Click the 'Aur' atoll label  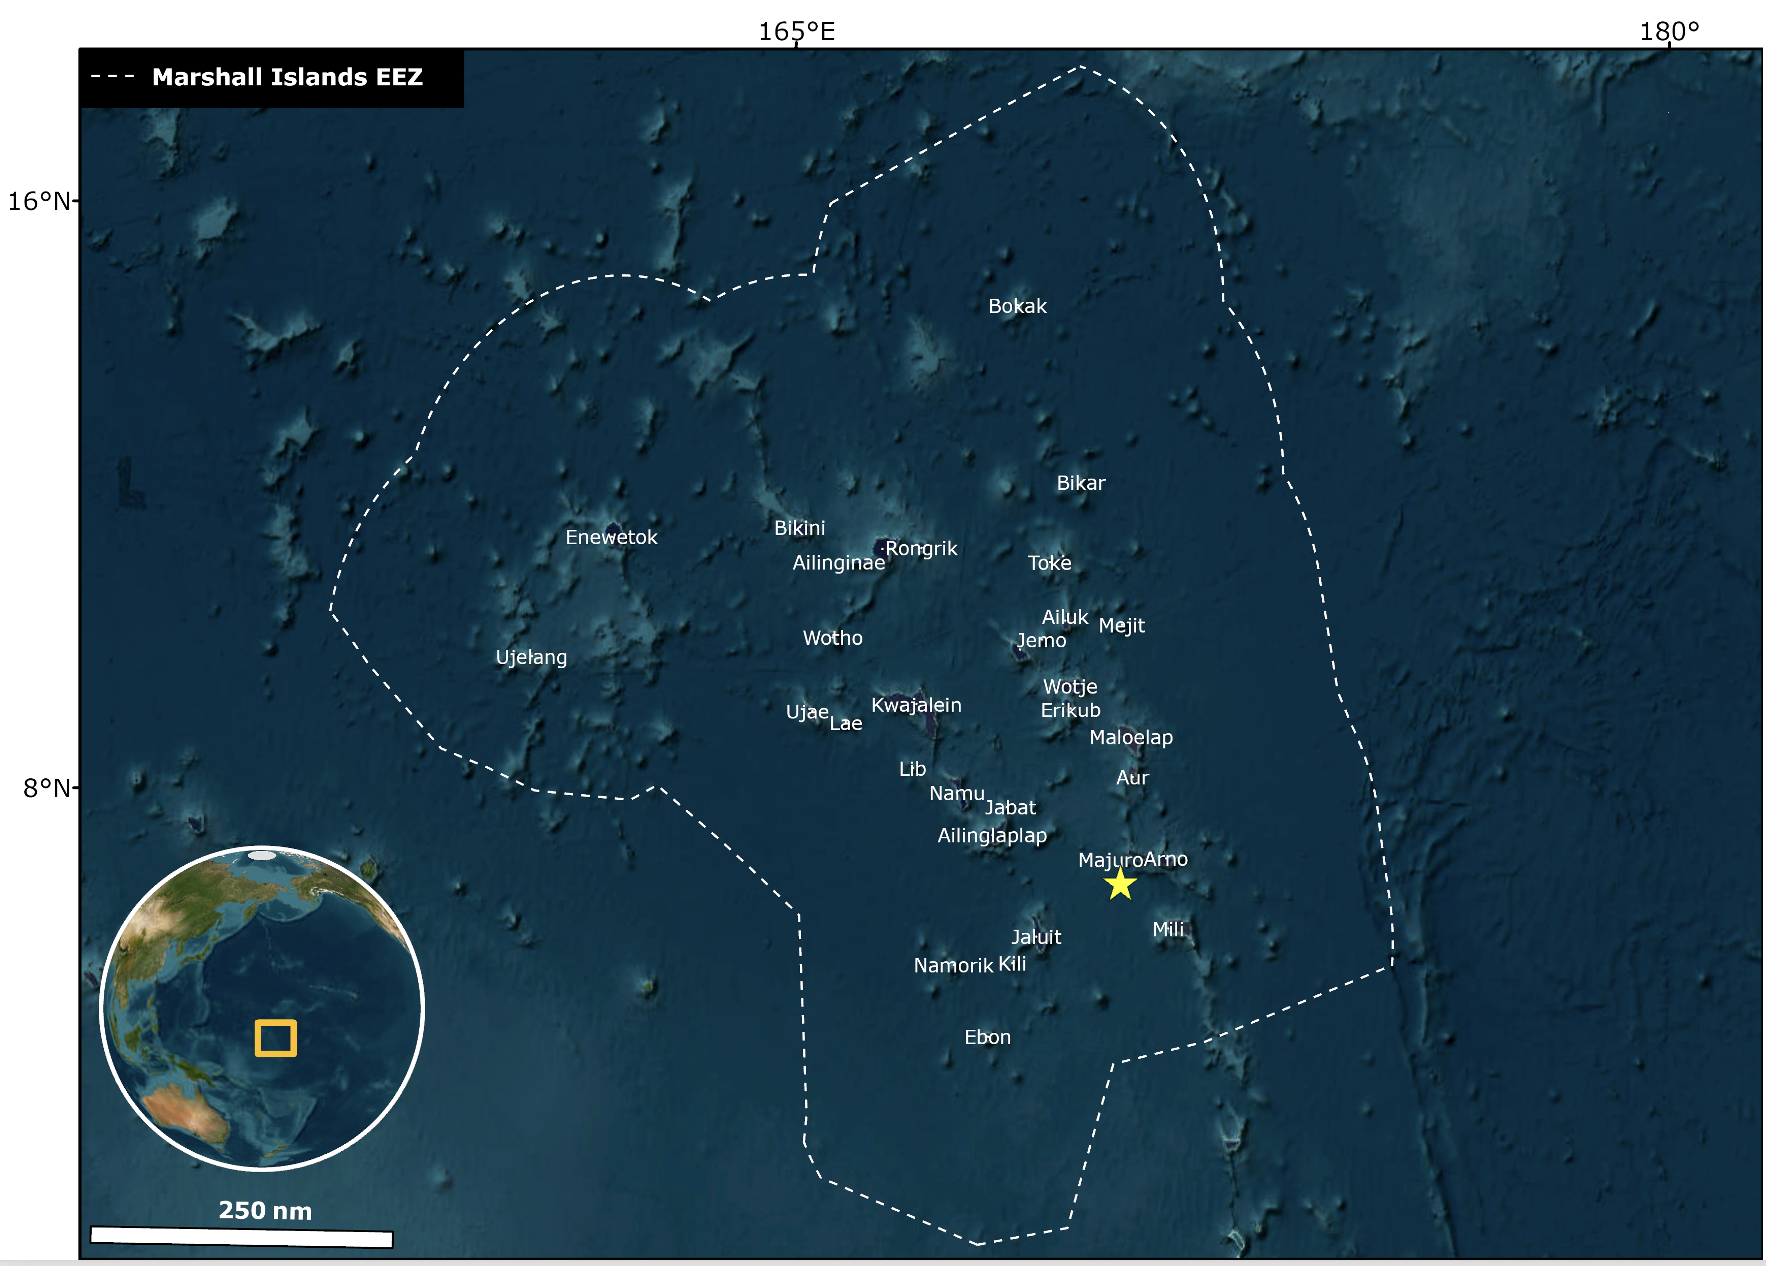click(x=1132, y=778)
